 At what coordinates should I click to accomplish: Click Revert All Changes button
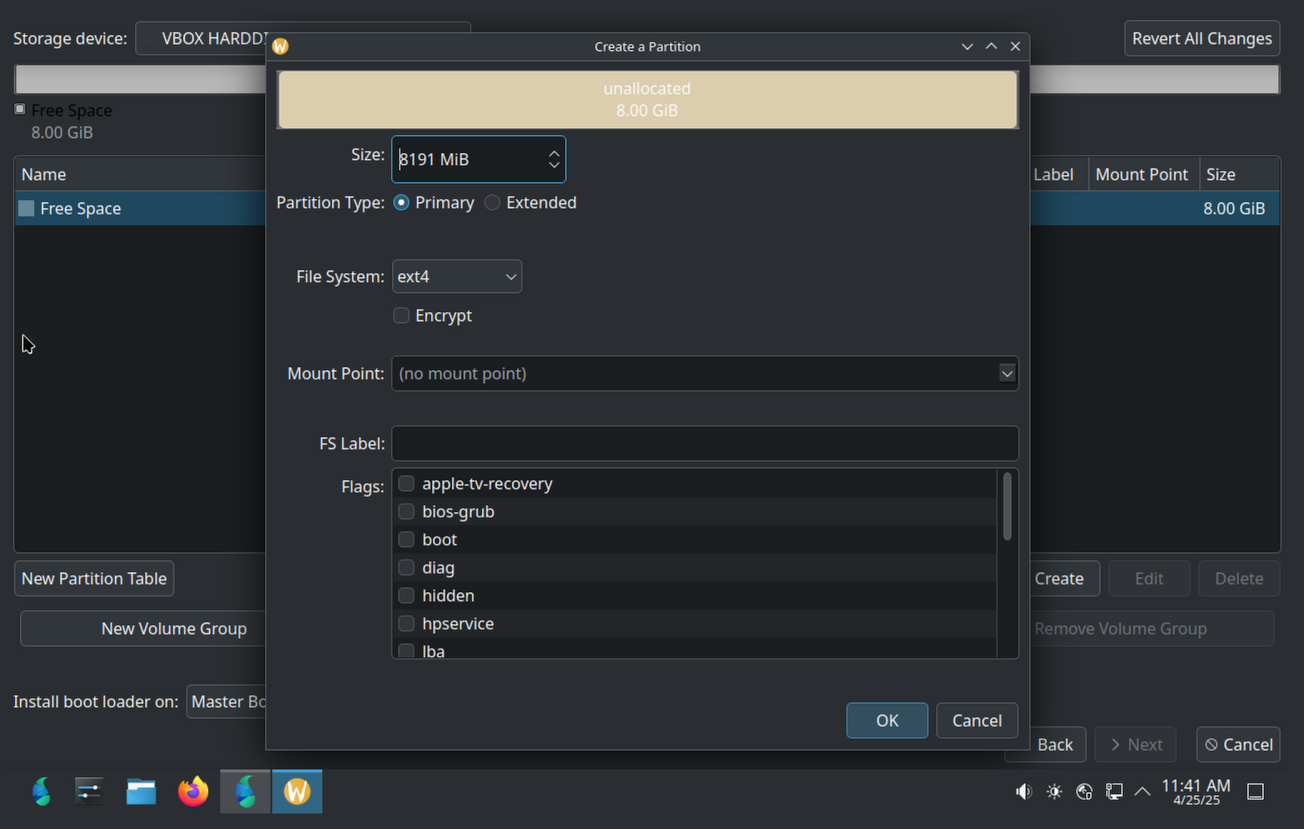[1202, 38]
